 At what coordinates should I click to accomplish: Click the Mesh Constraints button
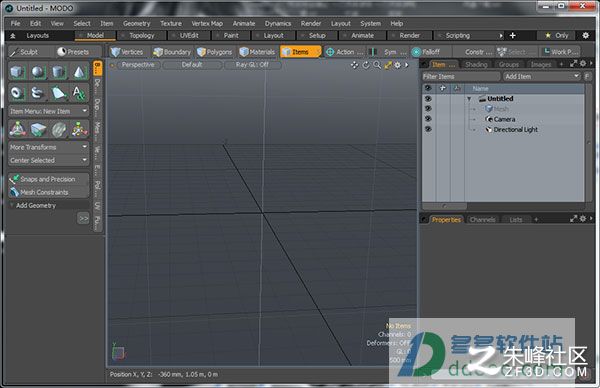pyautogui.click(x=49, y=192)
